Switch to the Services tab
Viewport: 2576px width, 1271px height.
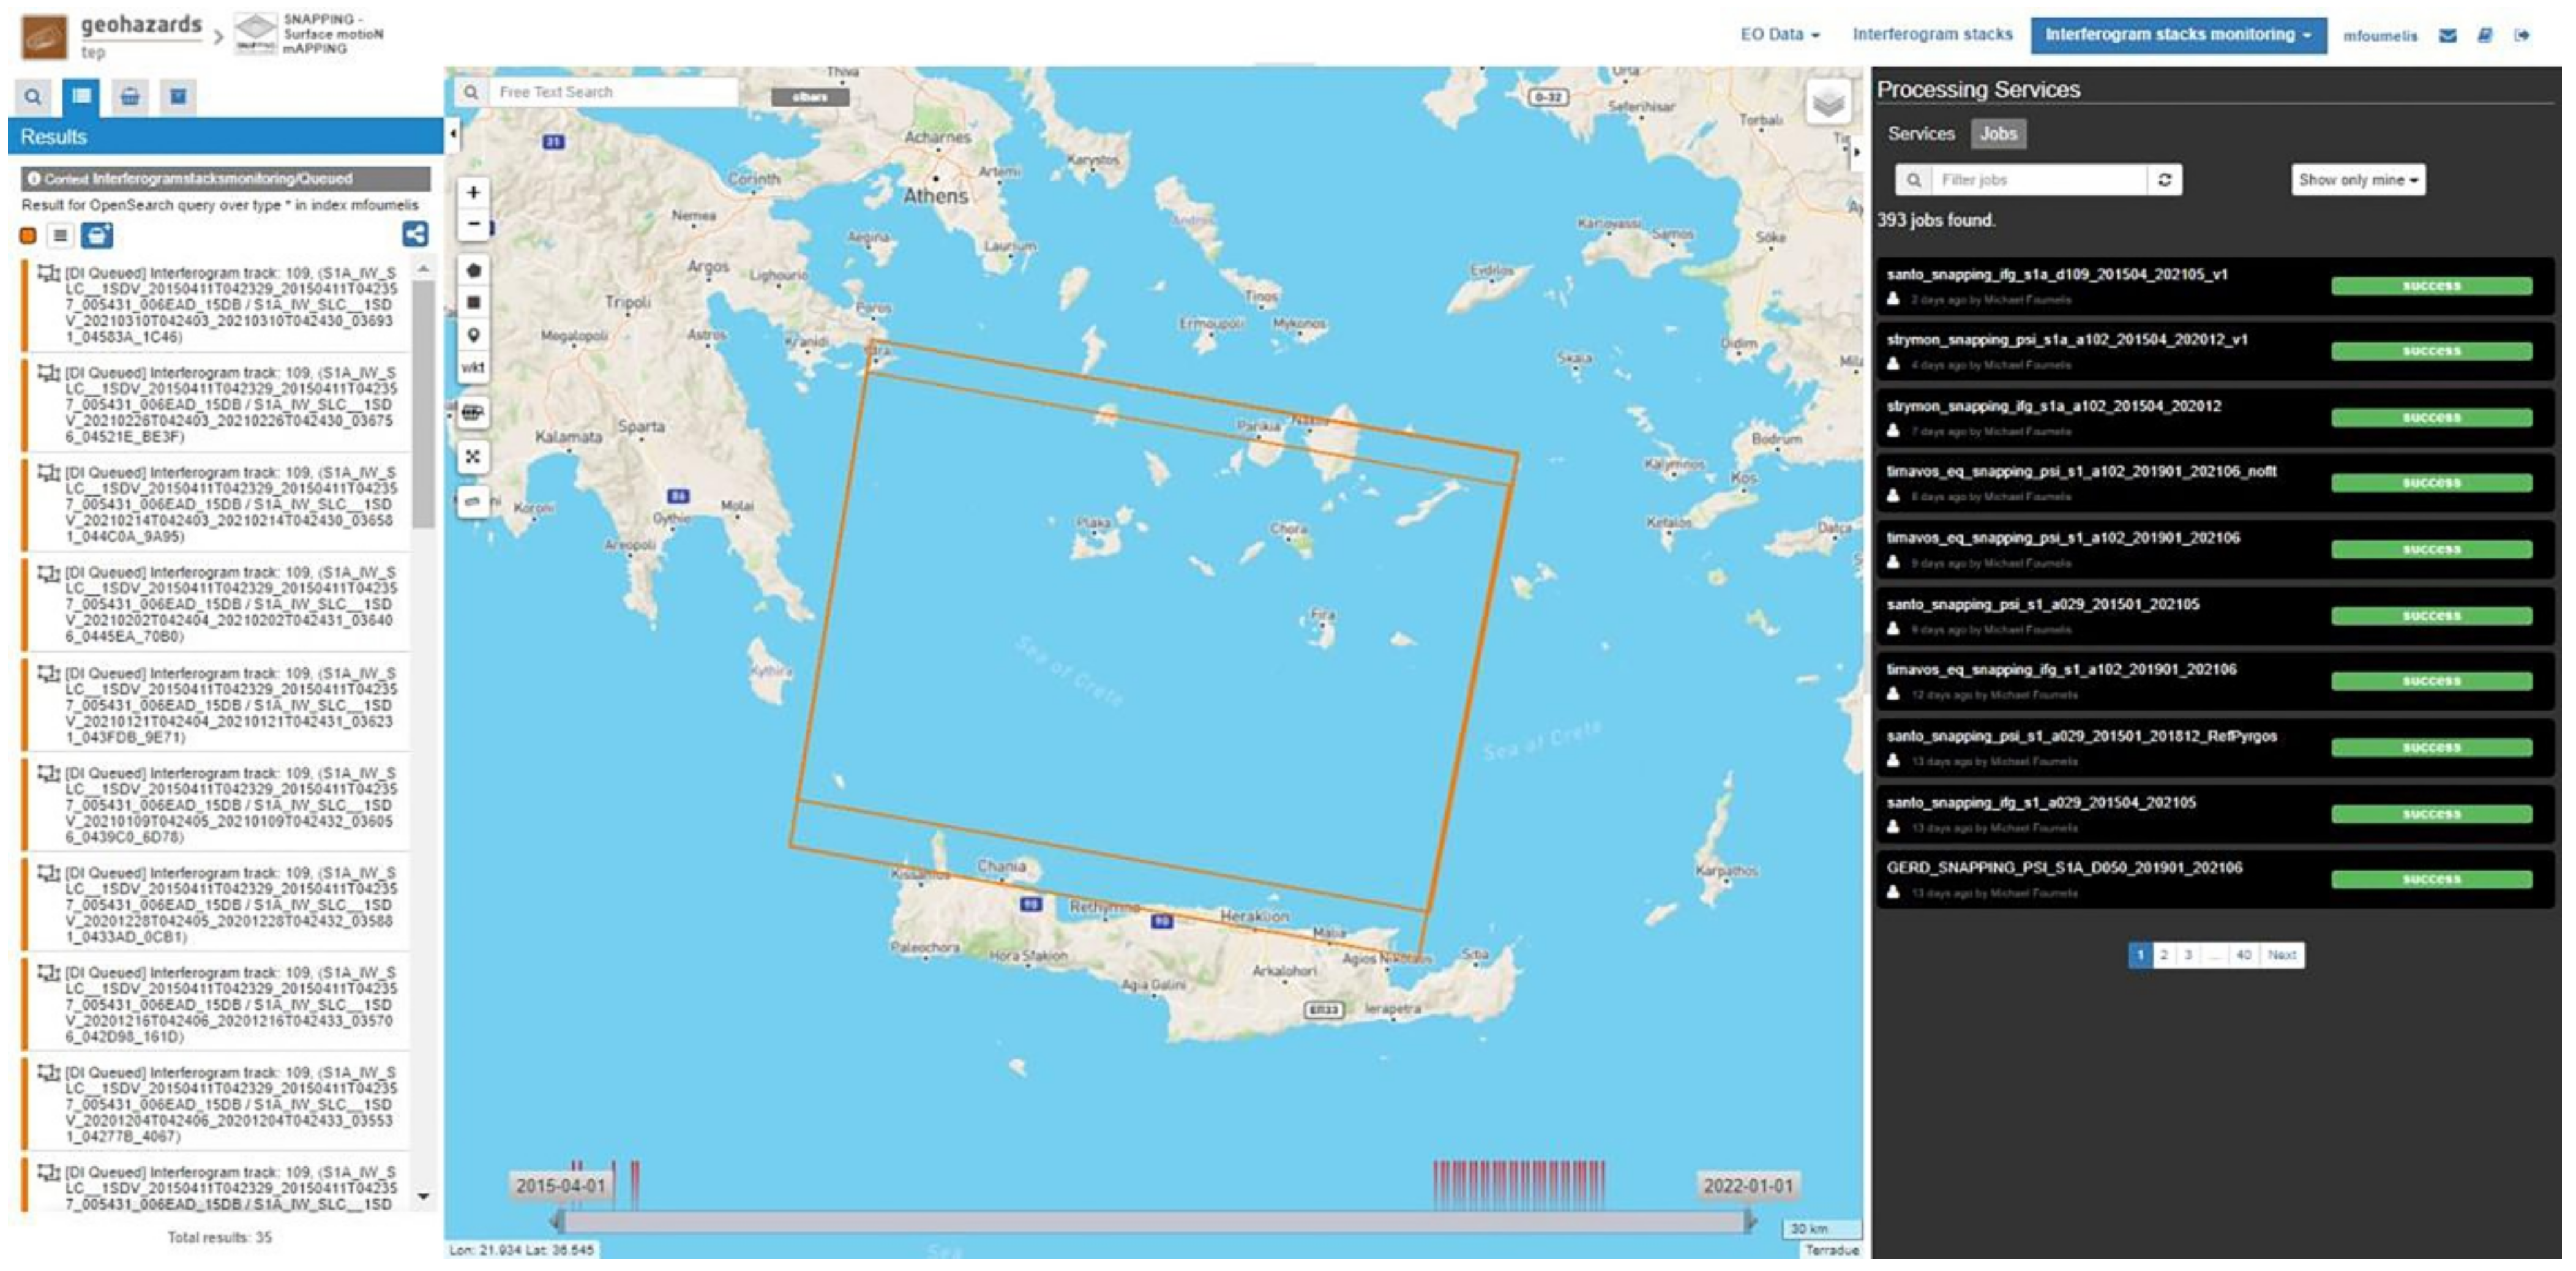click(1920, 133)
